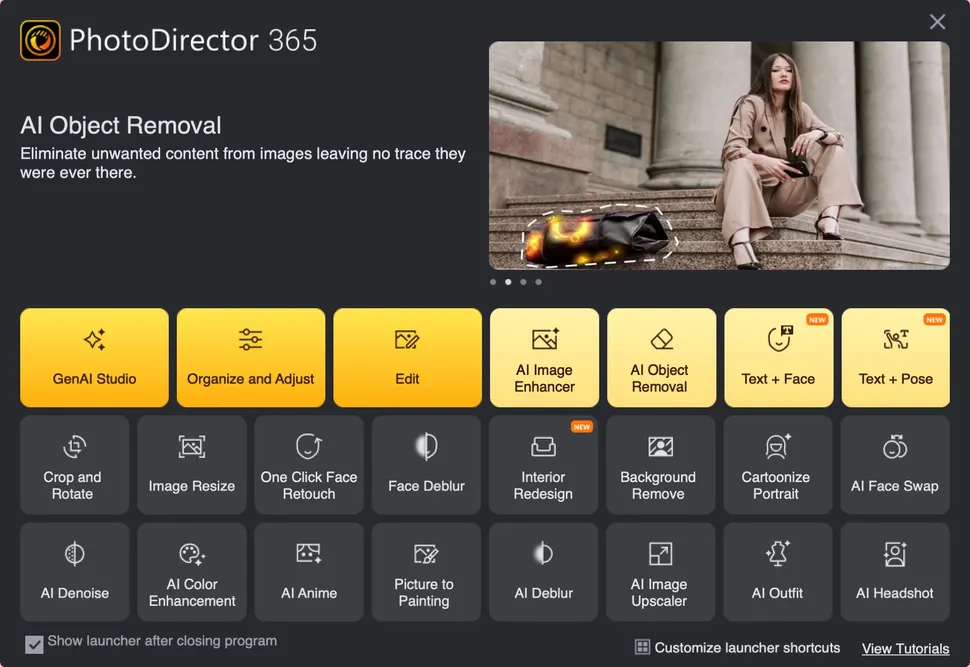Open AI Headshot tool
970x667 pixels.
[x=895, y=572]
